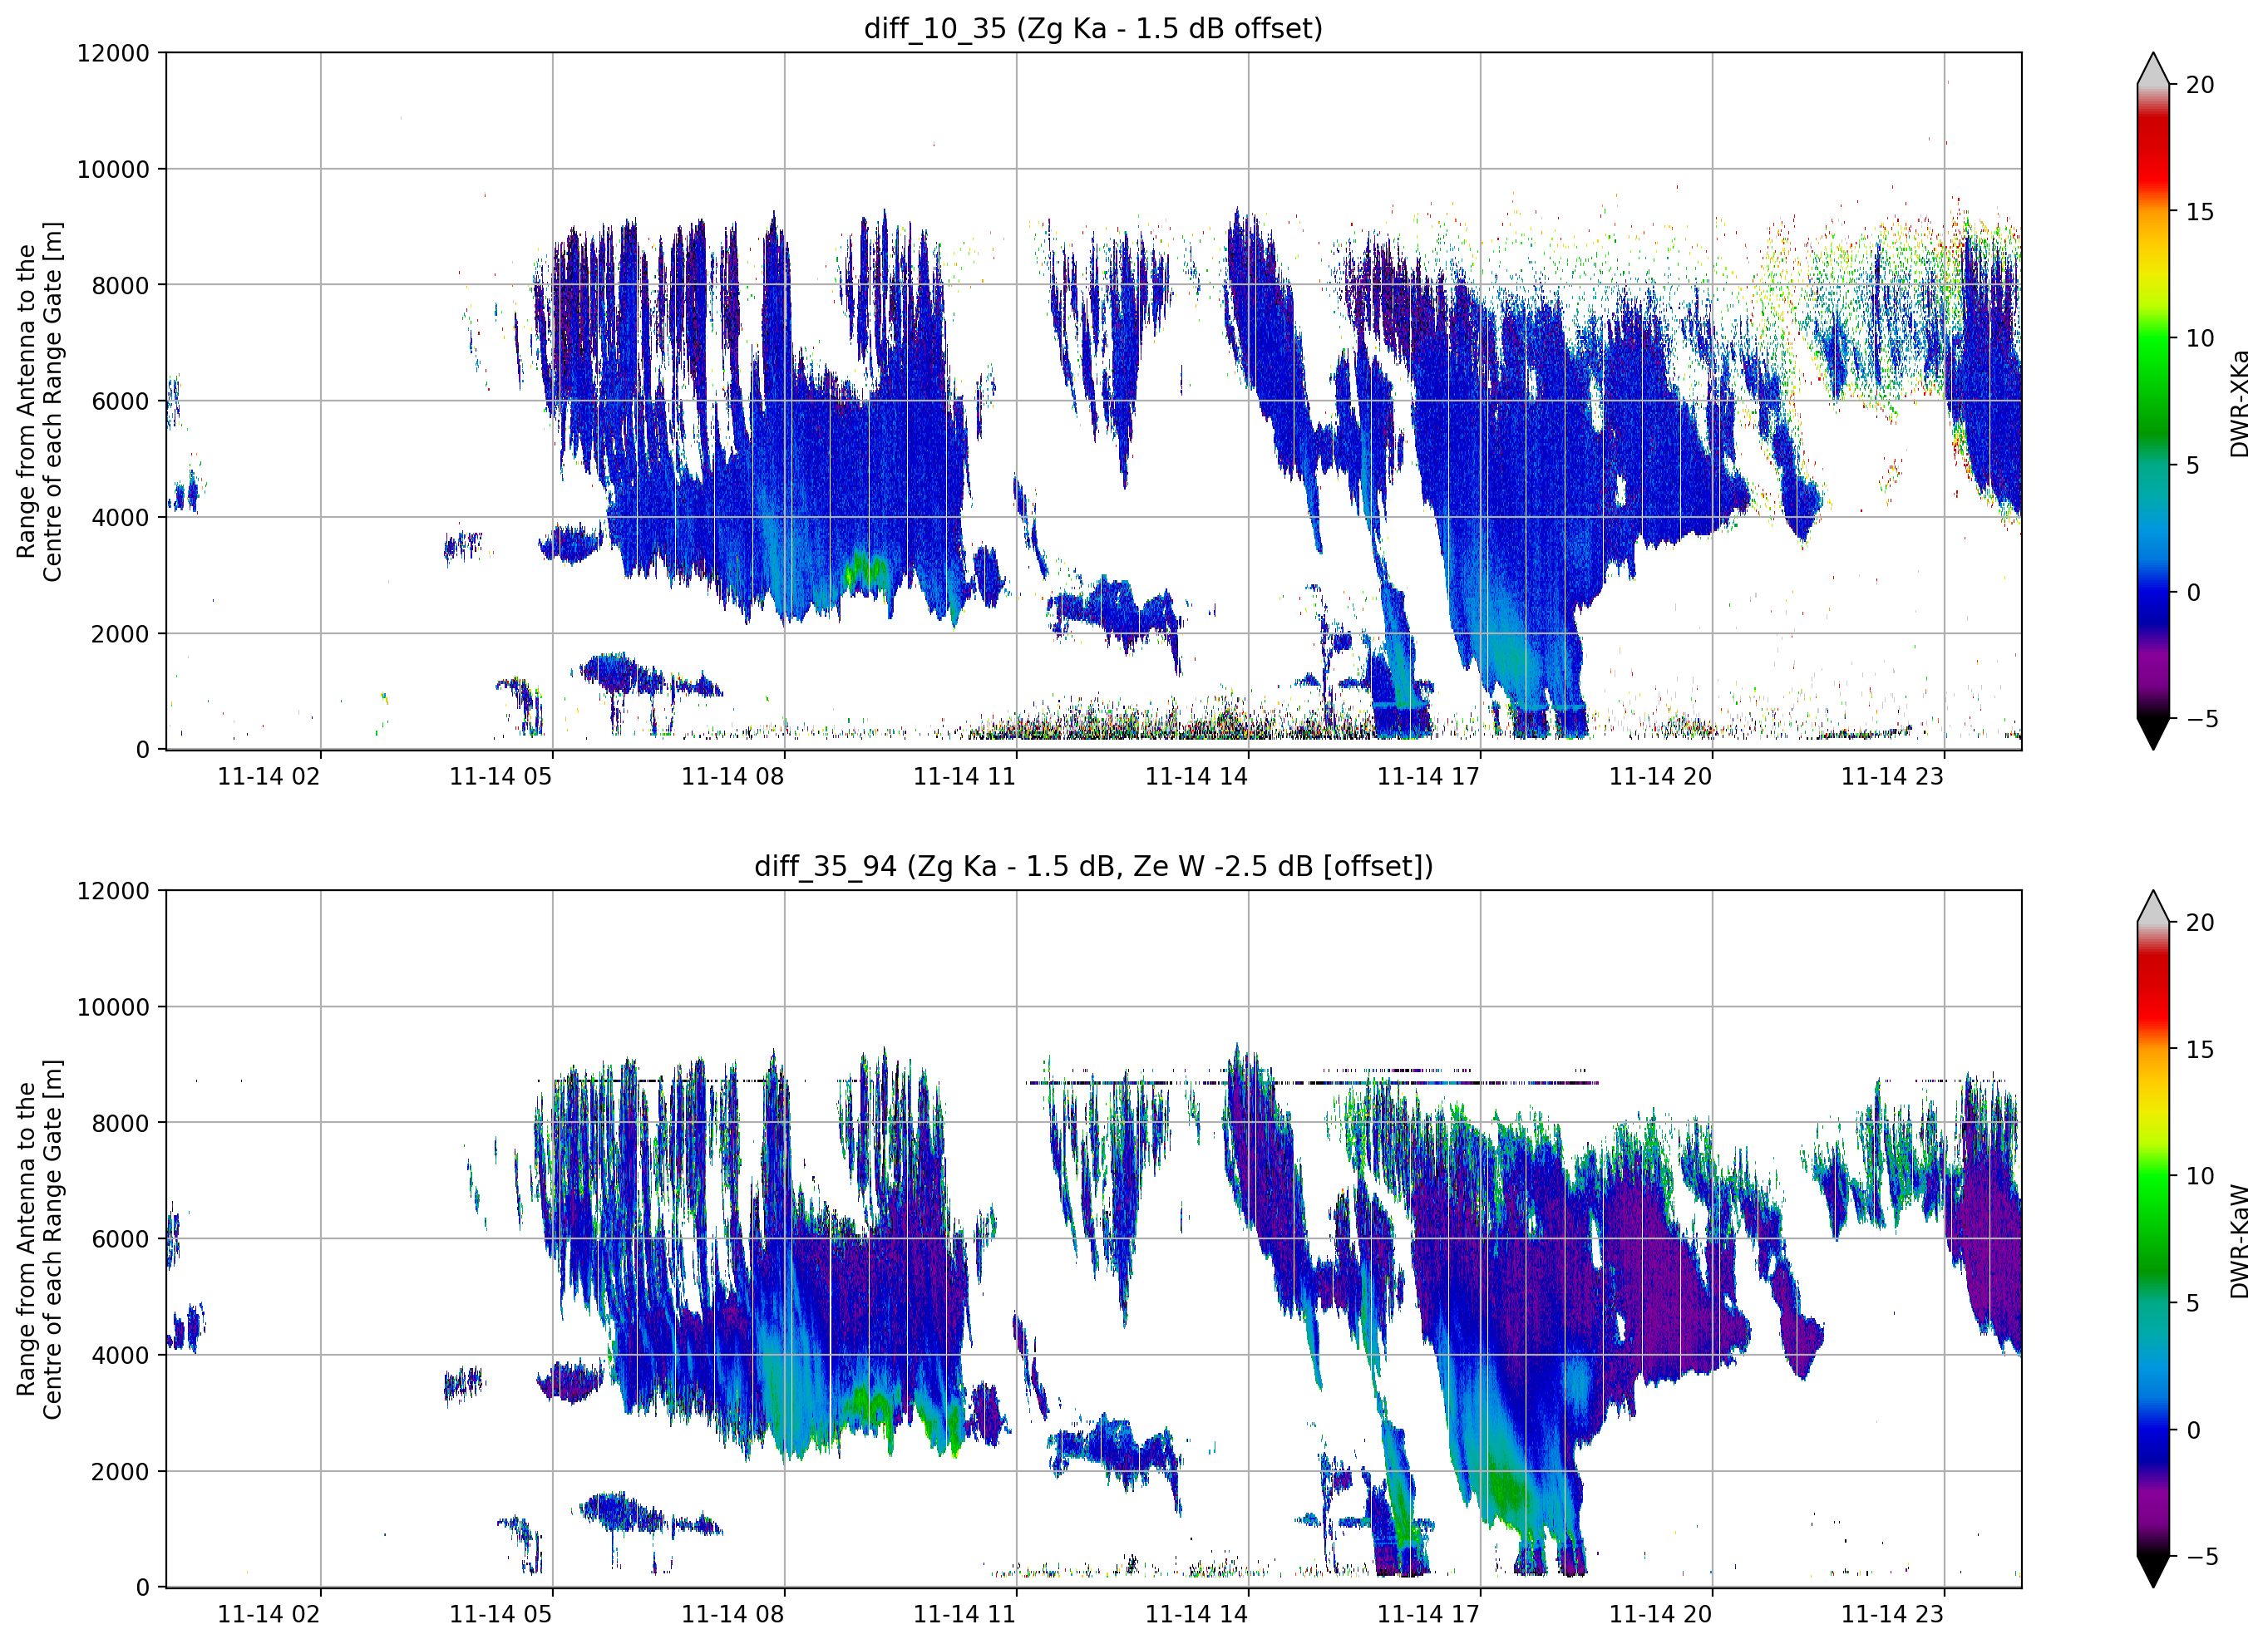The height and width of the screenshot is (1644, 2268).
Task: Click the DWR-XKa color scale bar
Action: [2153, 401]
